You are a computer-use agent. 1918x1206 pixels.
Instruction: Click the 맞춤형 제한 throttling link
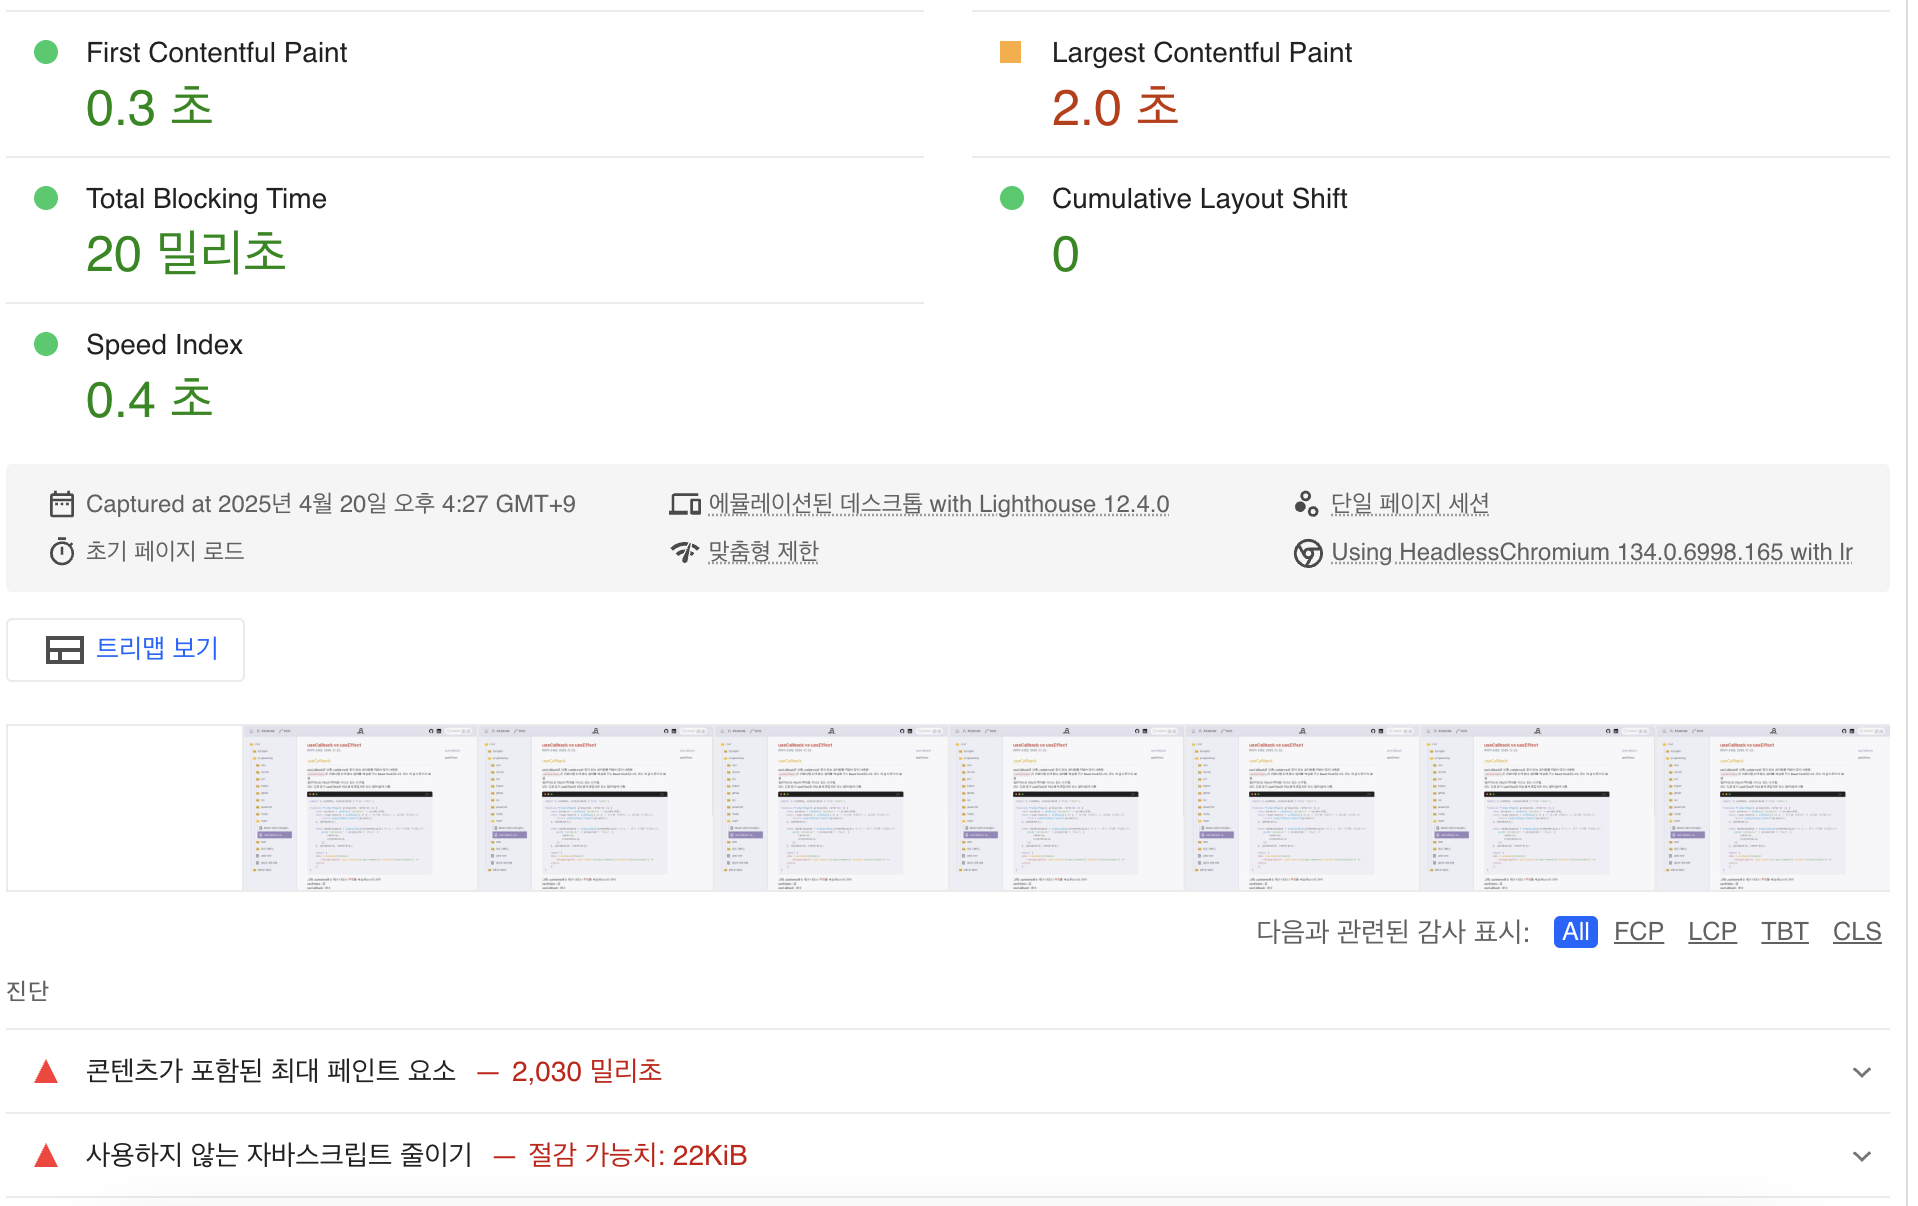tap(763, 552)
